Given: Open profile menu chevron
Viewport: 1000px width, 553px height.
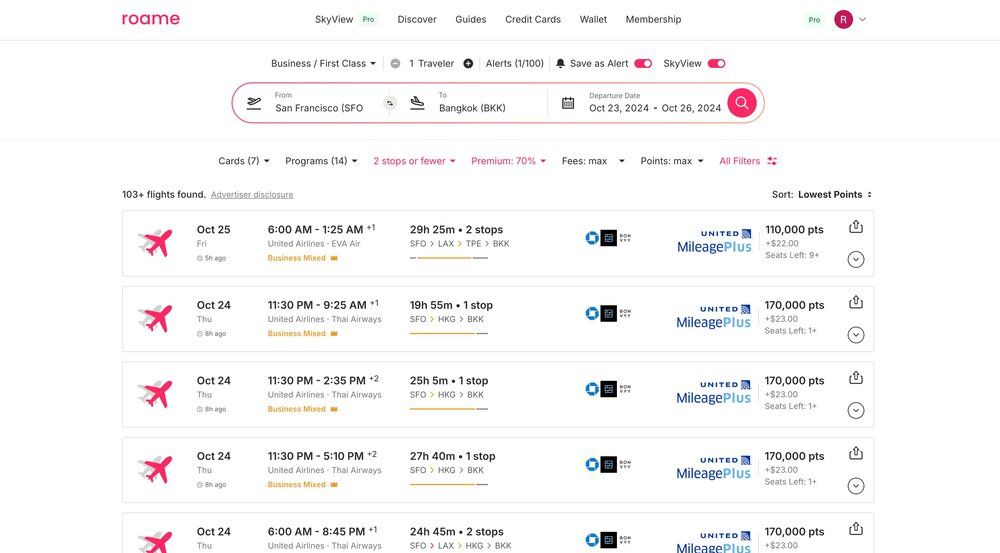Looking at the screenshot, I should 862,20.
